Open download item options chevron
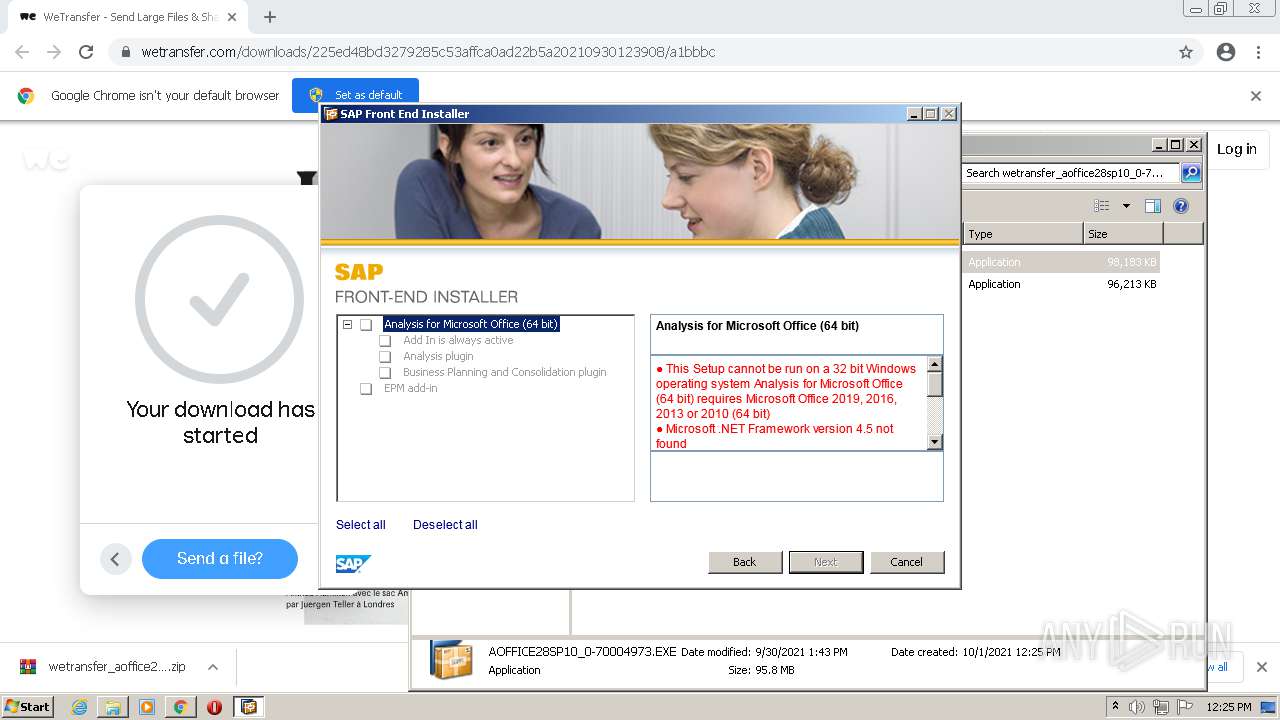The image size is (1280, 720). click(212, 667)
